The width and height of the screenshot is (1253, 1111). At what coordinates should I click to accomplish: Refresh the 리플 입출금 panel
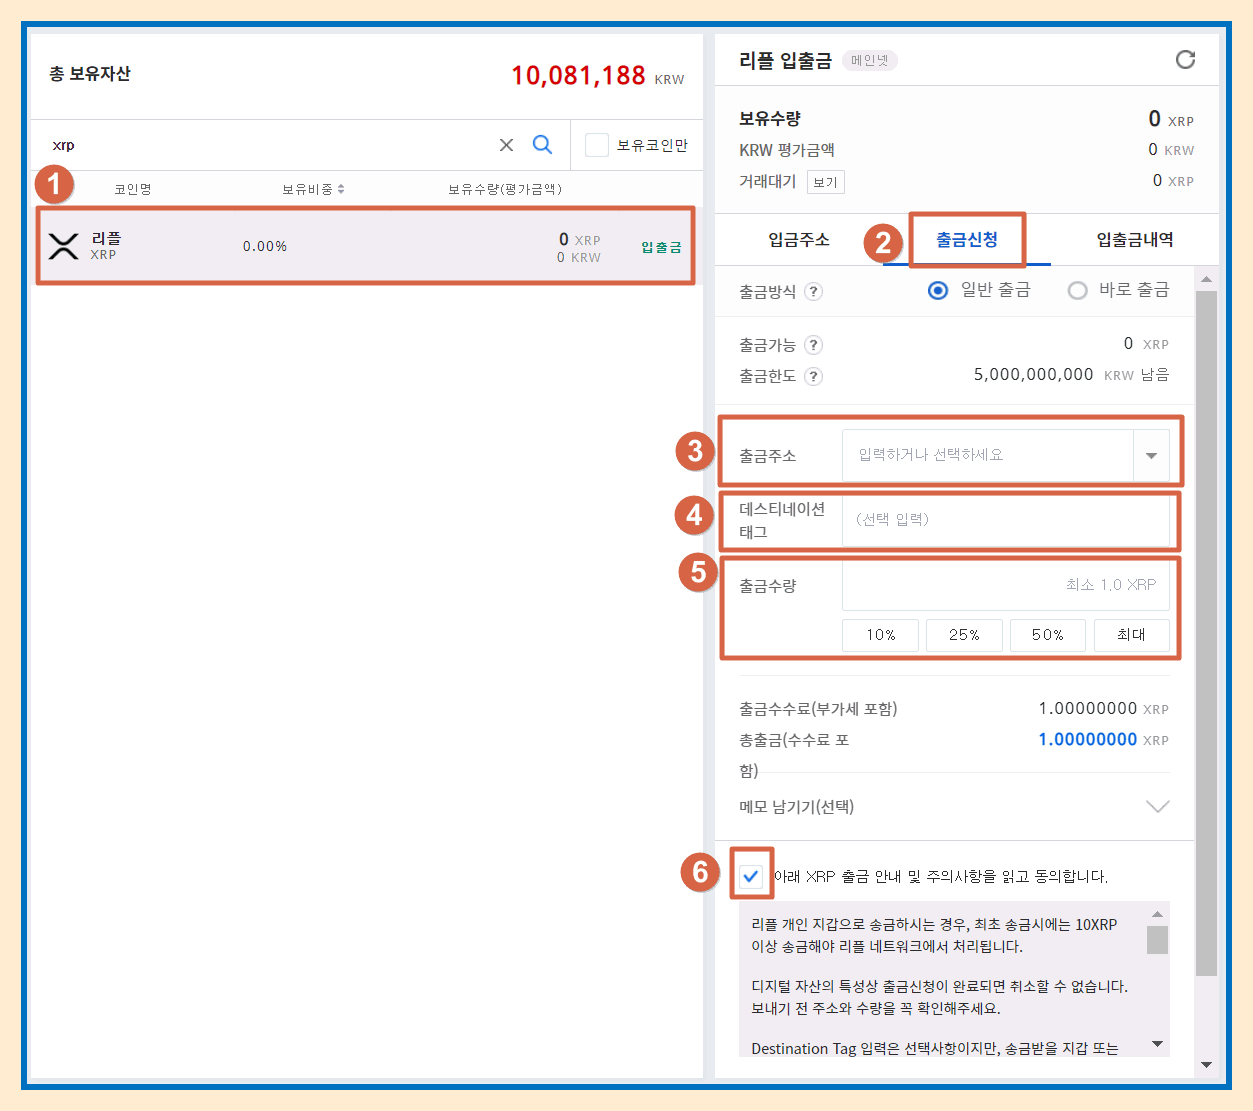1185,60
